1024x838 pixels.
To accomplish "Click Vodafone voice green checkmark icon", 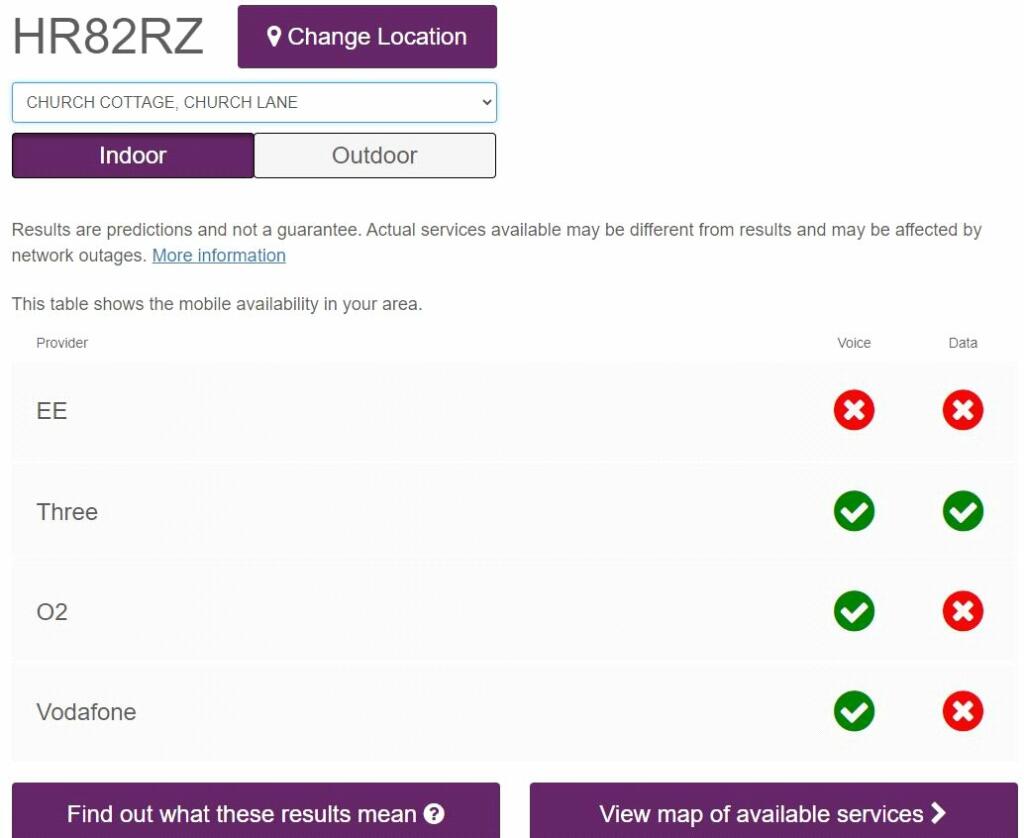I will [854, 712].
